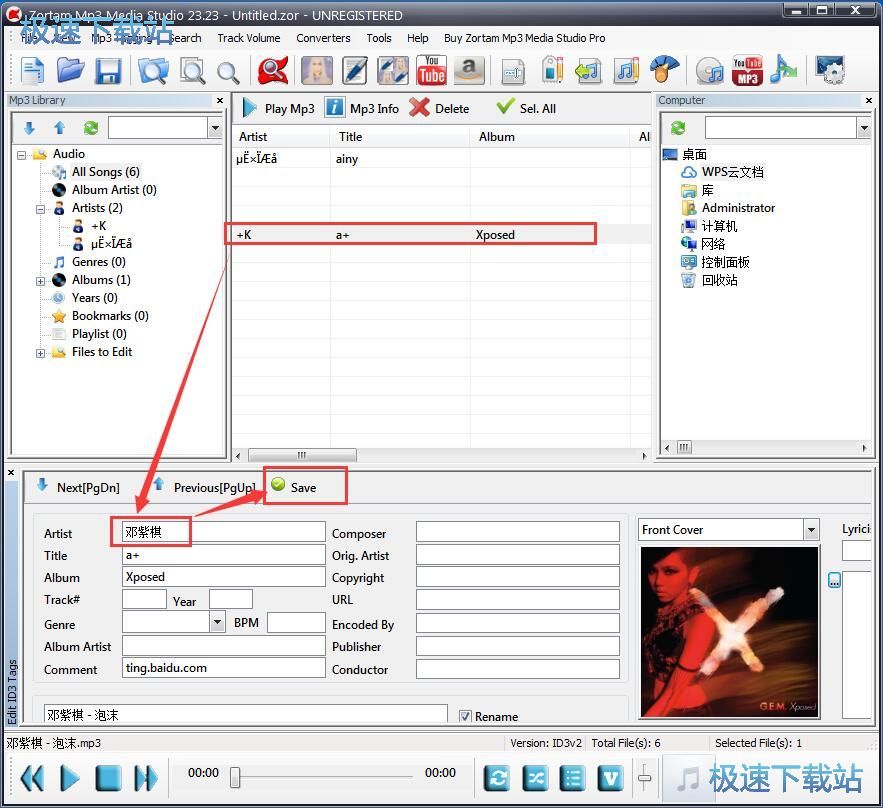Collapse the Artists tree node
The height and width of the screenshot is (808, 883).
[41, 208]
